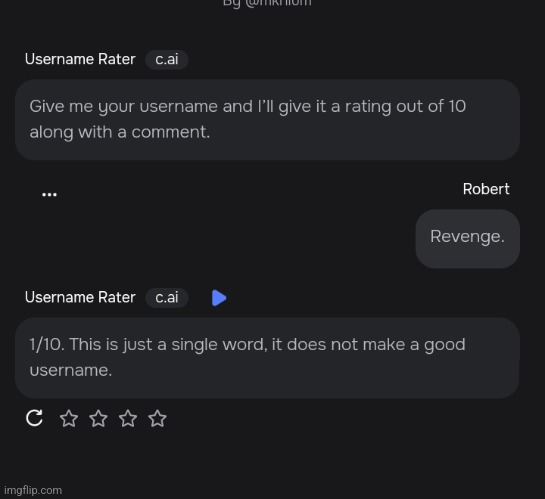Select the lower Username Rater name label
Screen dimensions: 545x499
tap(80, 297)
